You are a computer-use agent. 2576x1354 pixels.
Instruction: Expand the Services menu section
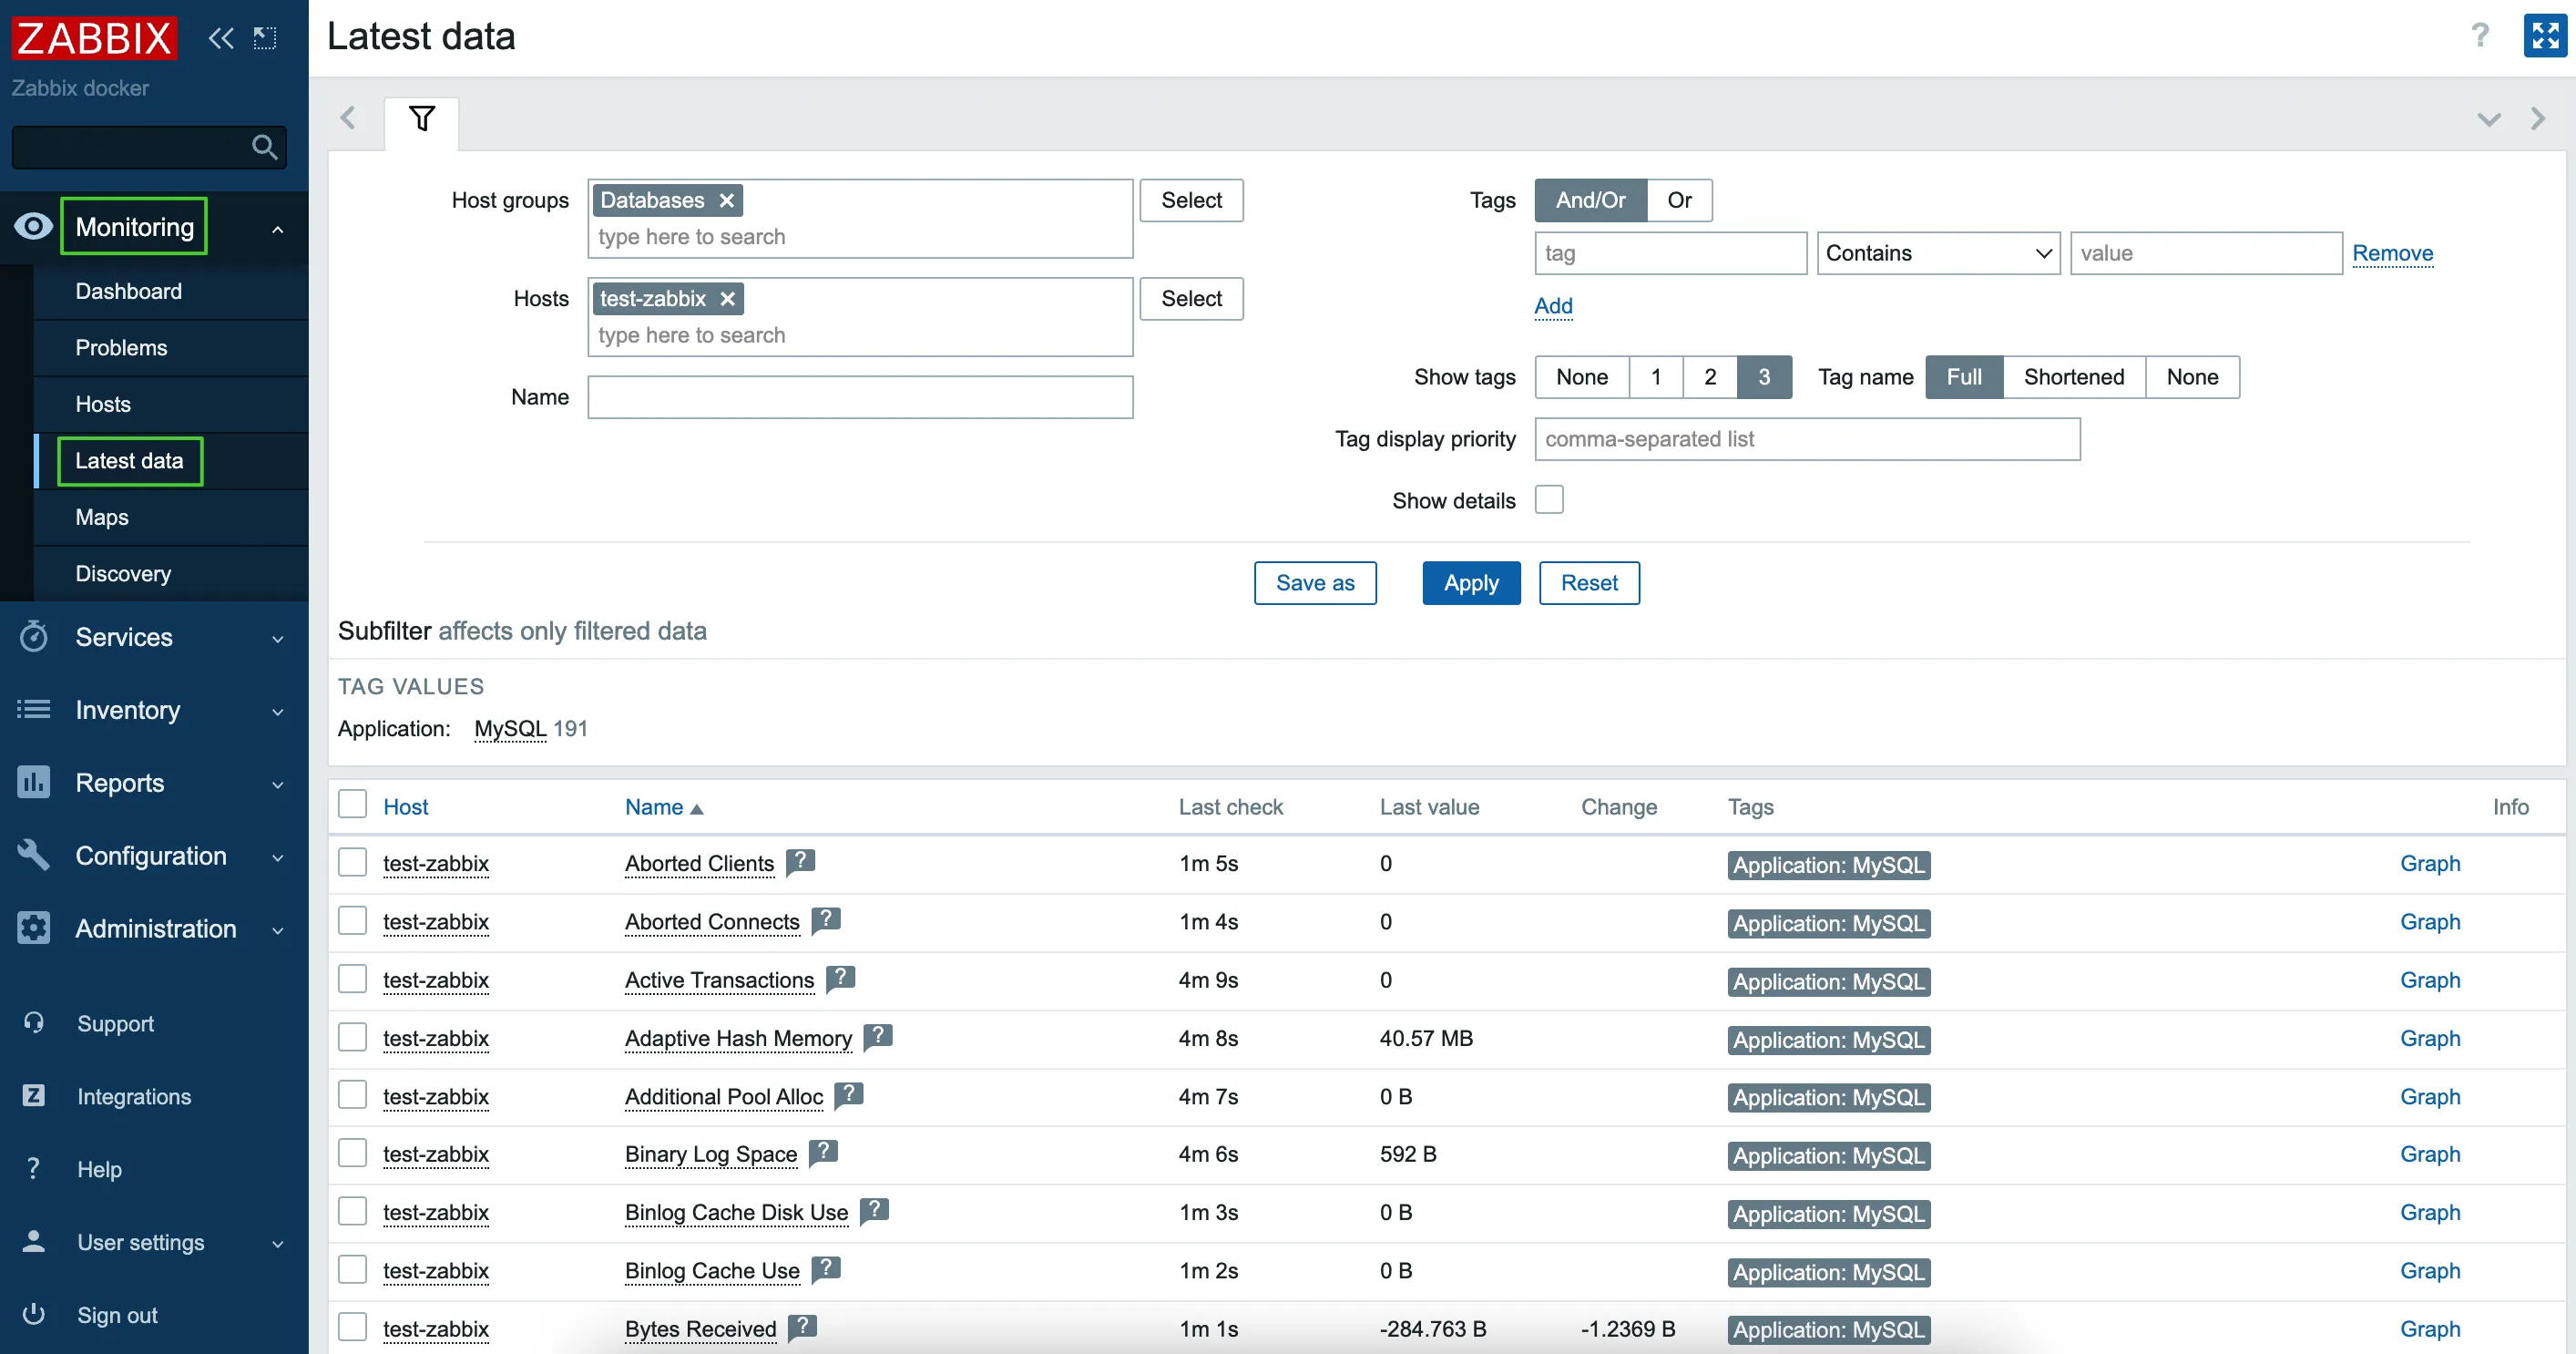[x=278, y=639]
